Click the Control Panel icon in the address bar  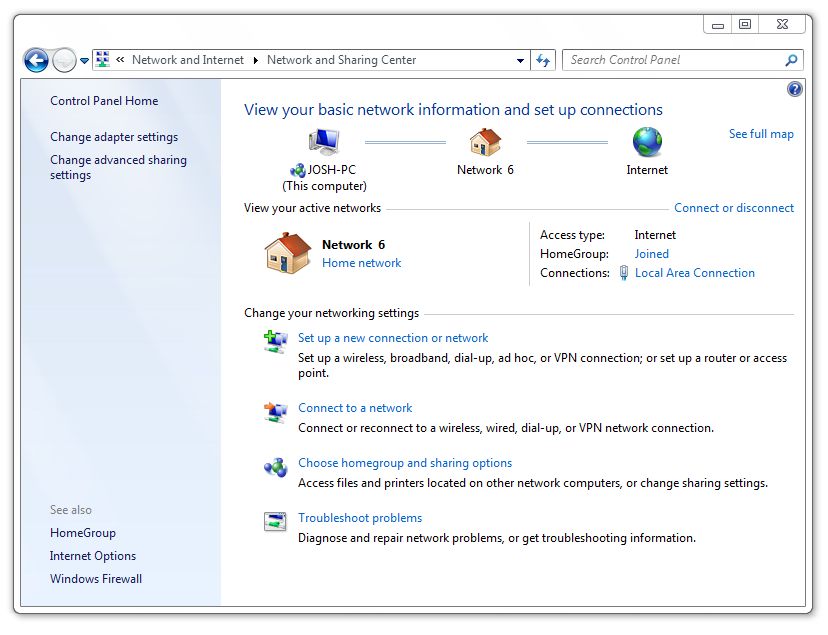103,60
